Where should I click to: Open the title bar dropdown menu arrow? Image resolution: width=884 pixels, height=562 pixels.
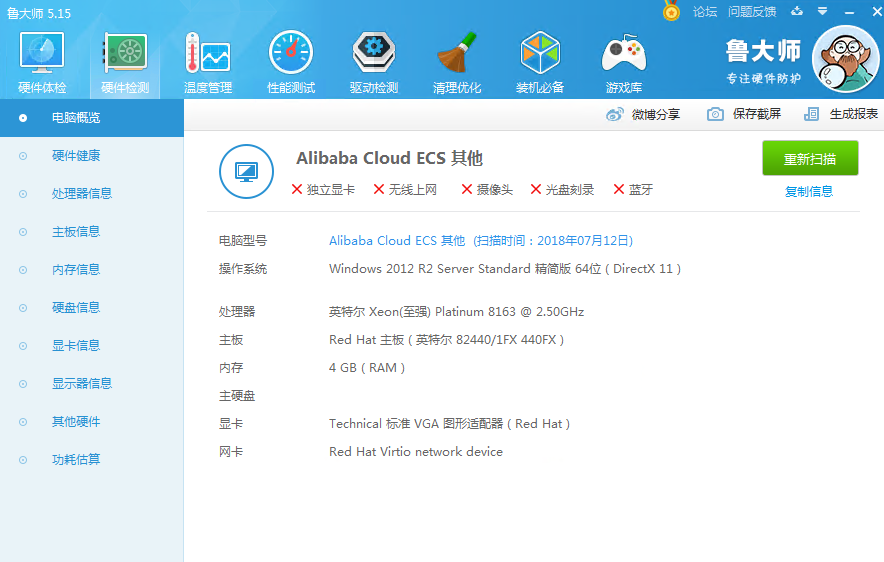point(823,11)
